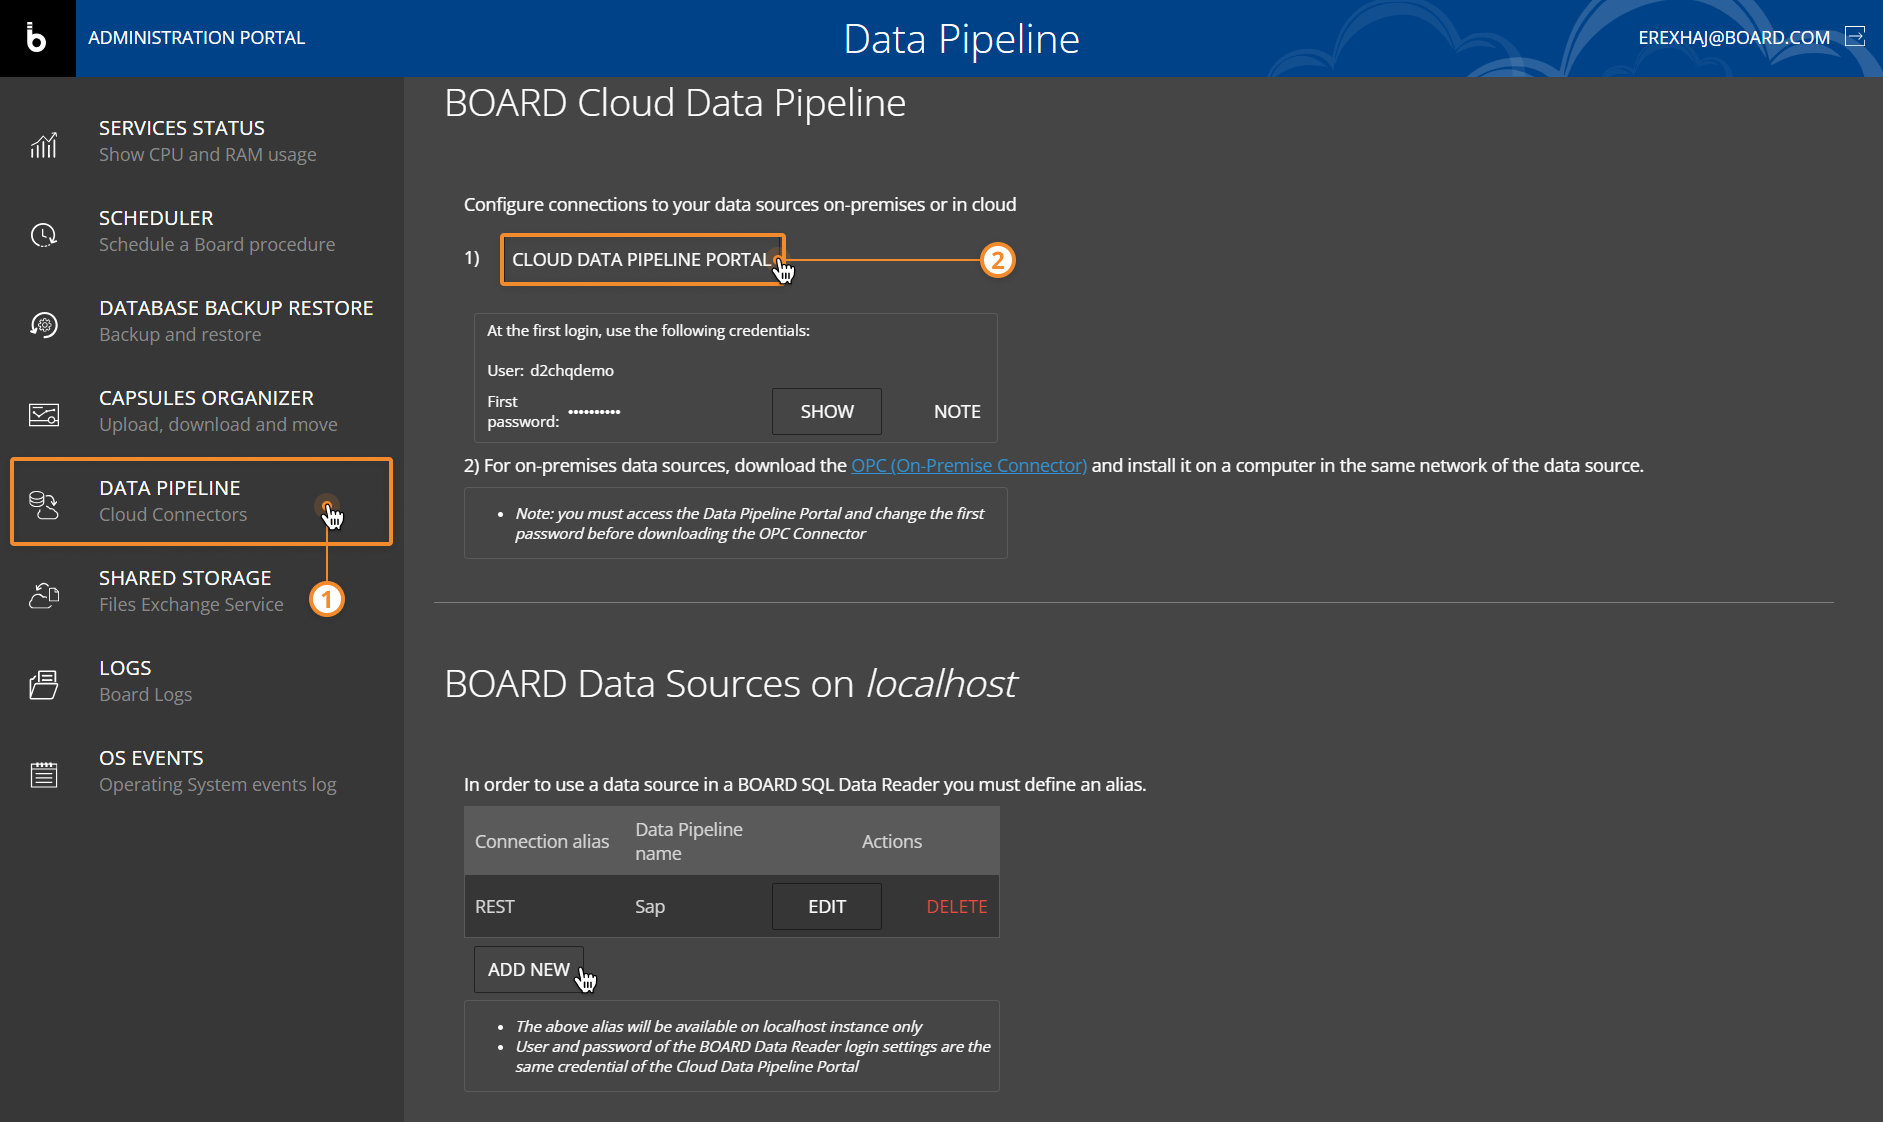Click the logout icon beside the email
Viewport: 1883px width, 1122px height.
[1855, 37]
